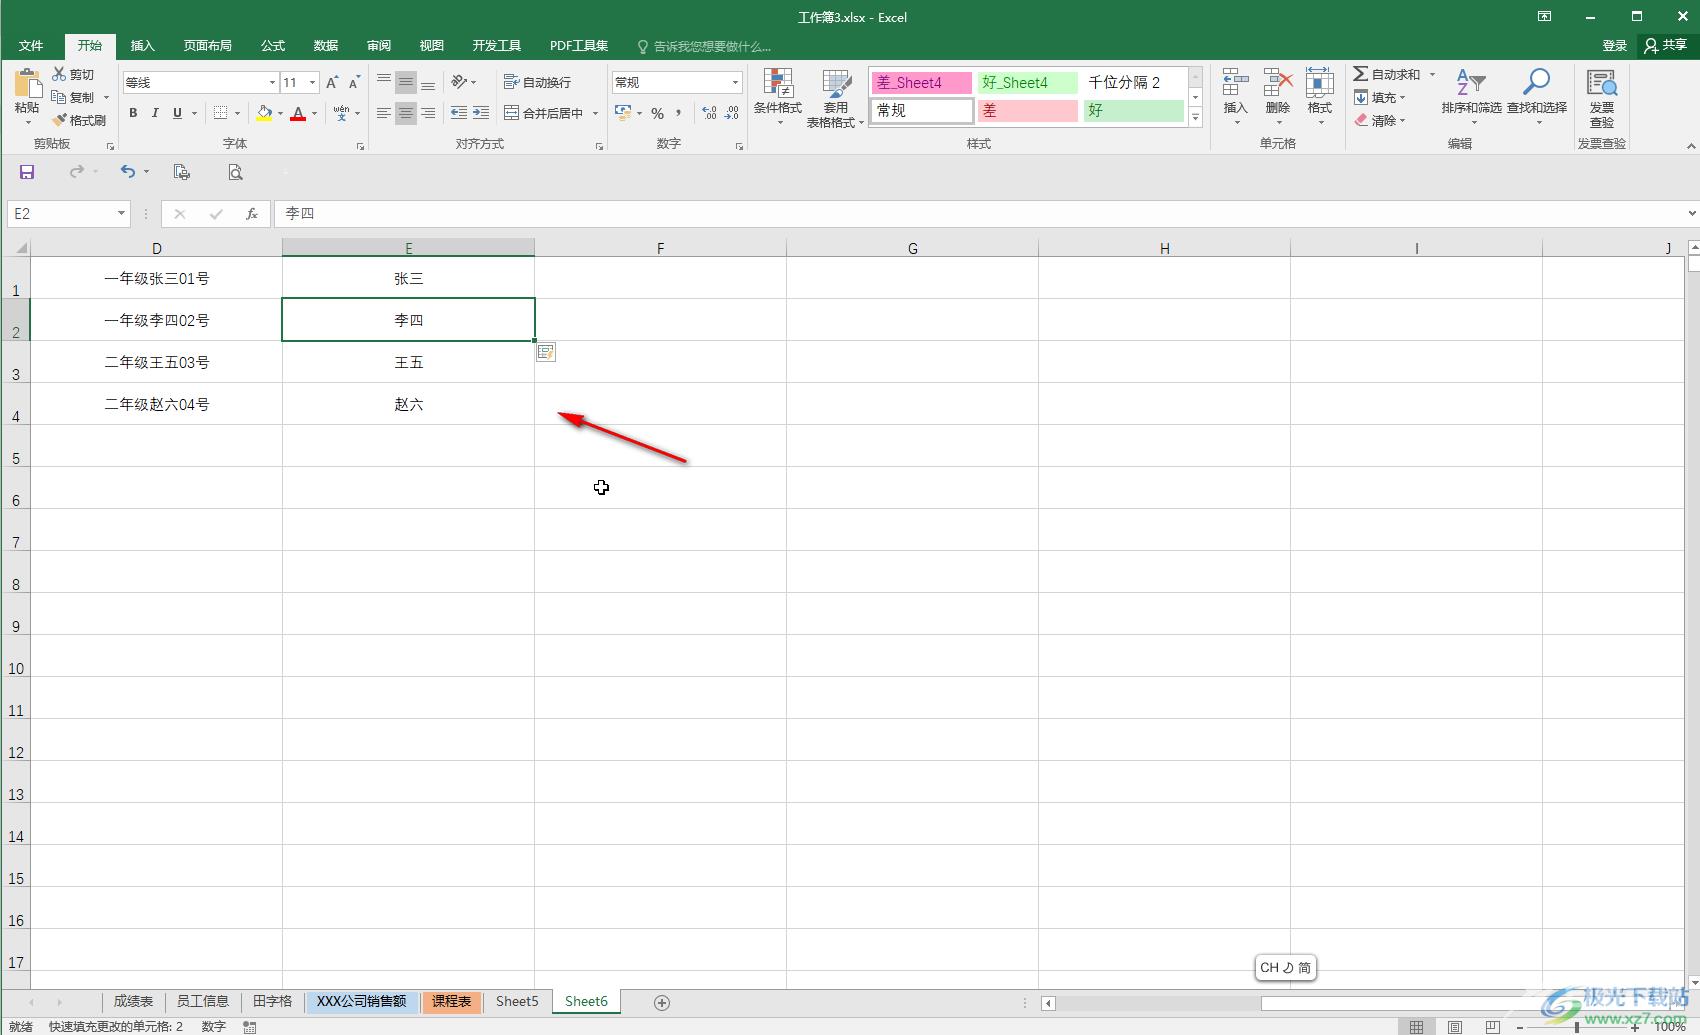Click the fill color bucket icon
The image size is (1700, 1035).
click(264, 113)
